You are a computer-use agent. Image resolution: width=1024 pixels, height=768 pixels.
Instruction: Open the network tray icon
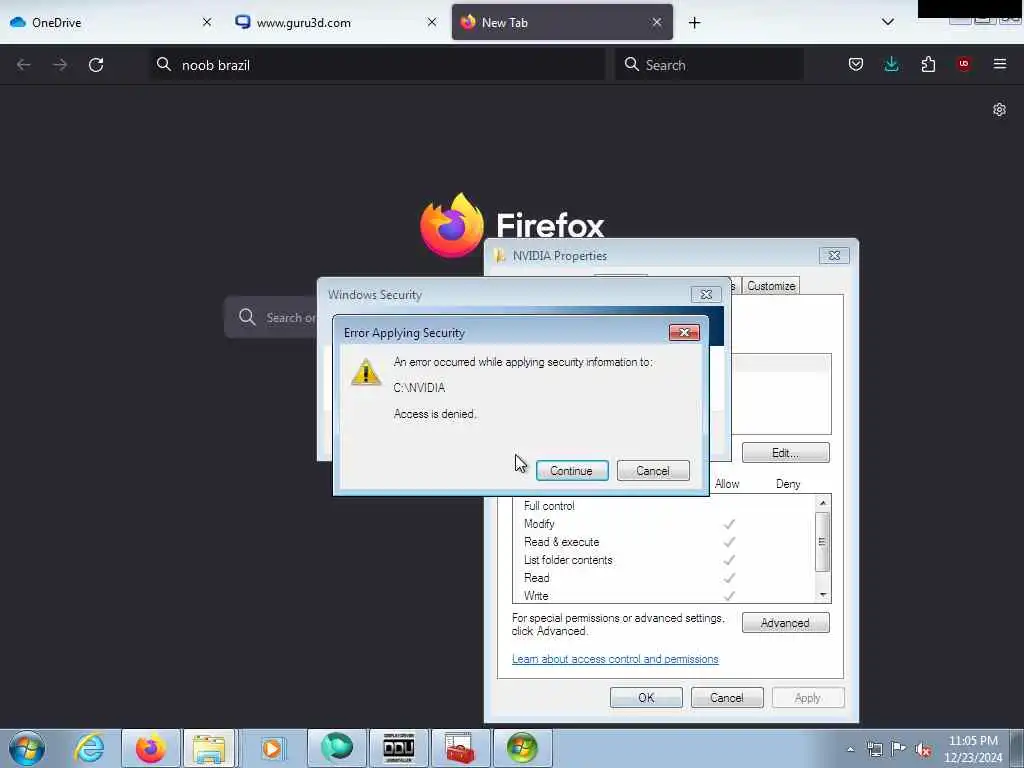coord(874,749)
